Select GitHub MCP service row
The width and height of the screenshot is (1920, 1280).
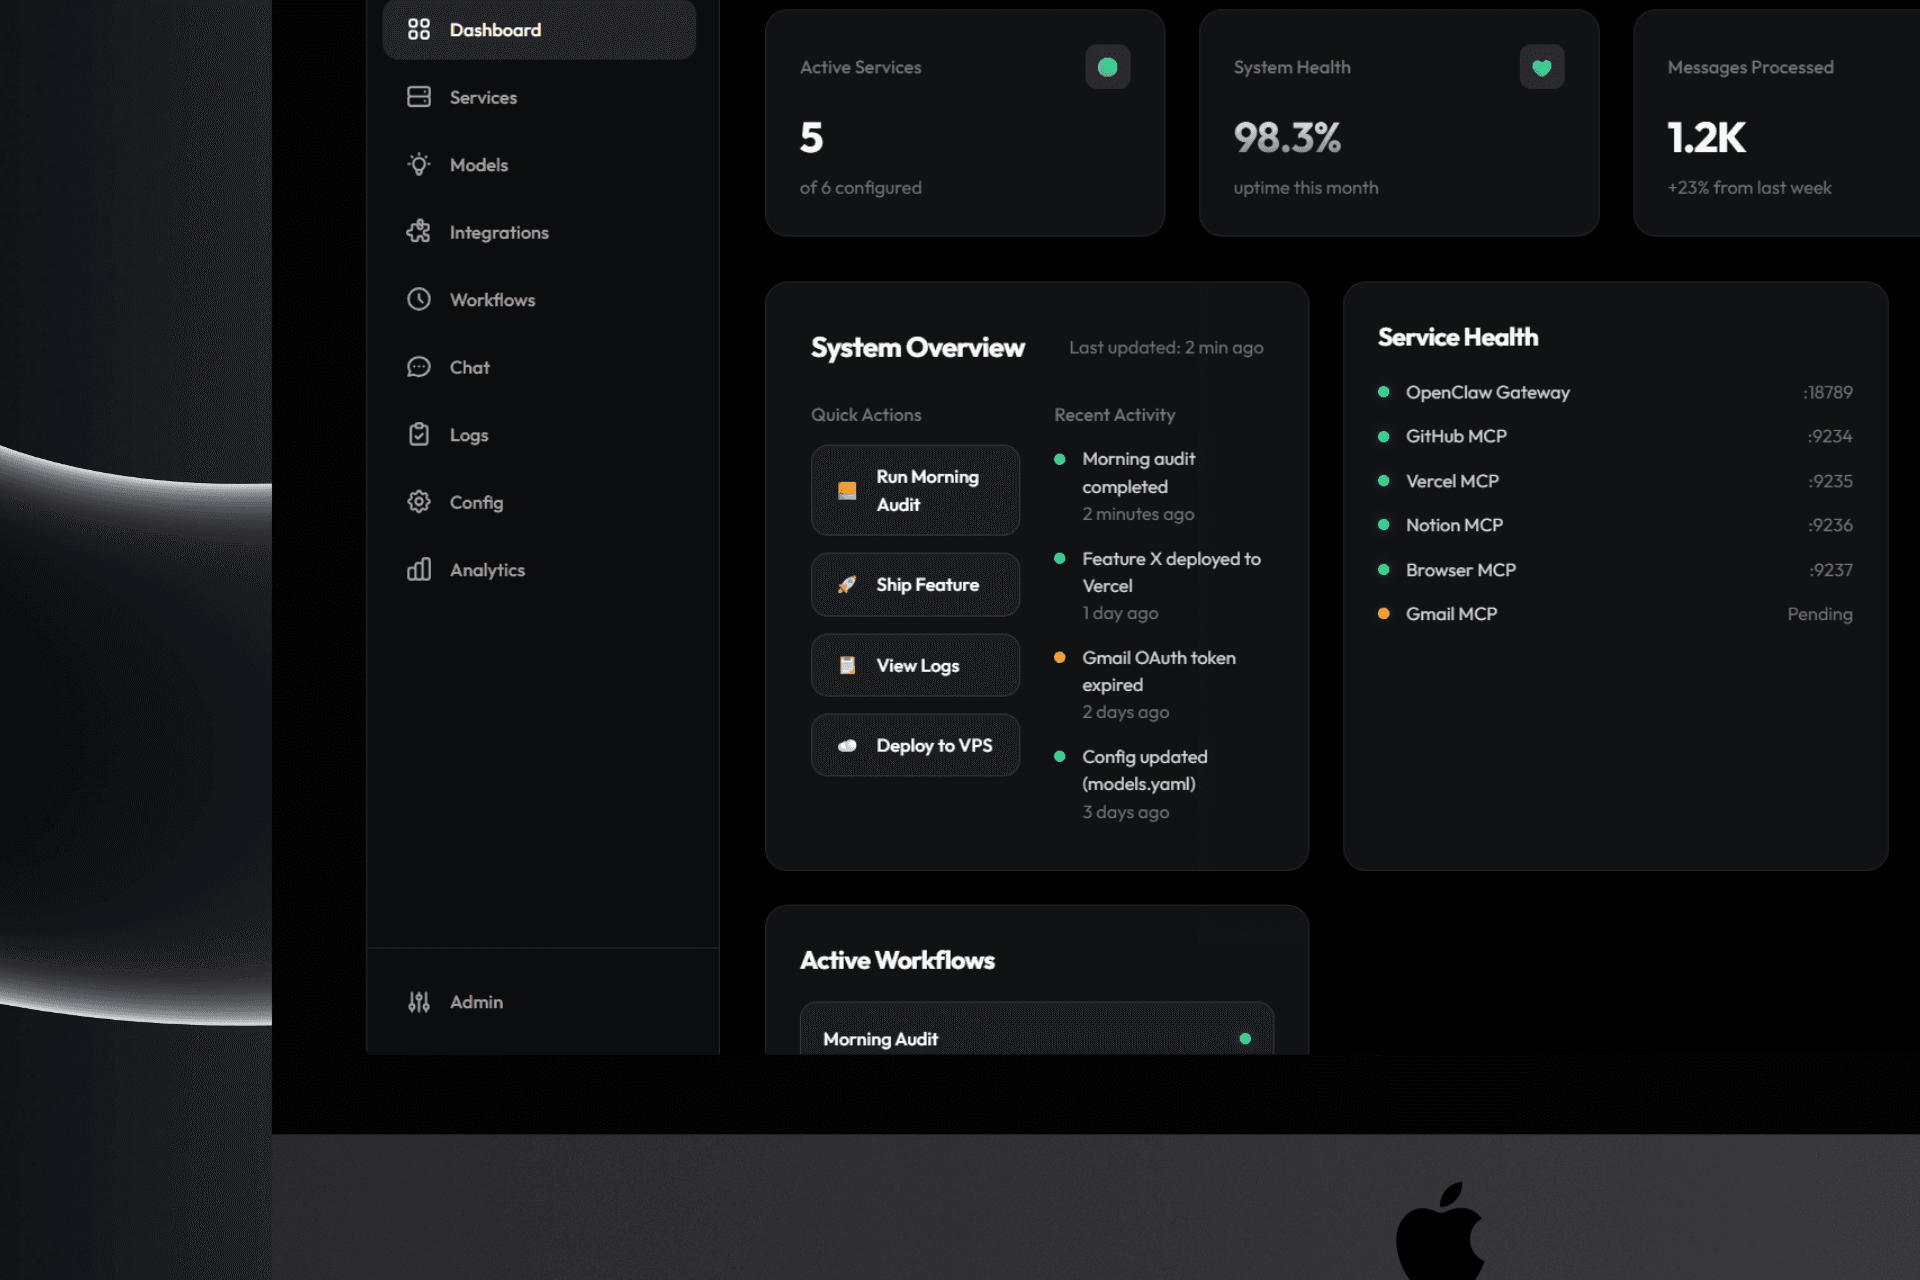coord(1615,437)
